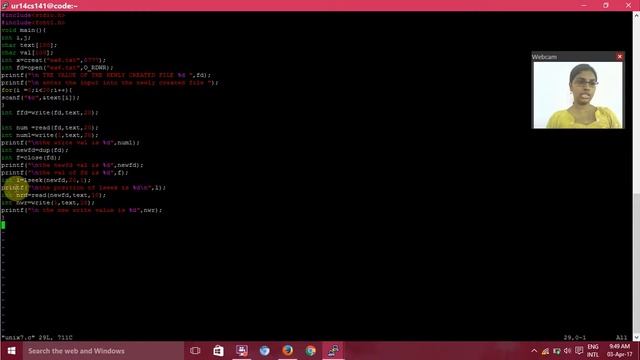640x360 pixels.
Task: Click the vim status line file name
Action: pyautogui.click(x=18, y=338)
